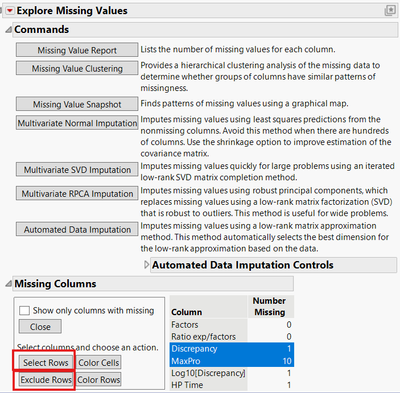
Task: Click Multivariate SVD Imputation button
Action: [77, 169]
